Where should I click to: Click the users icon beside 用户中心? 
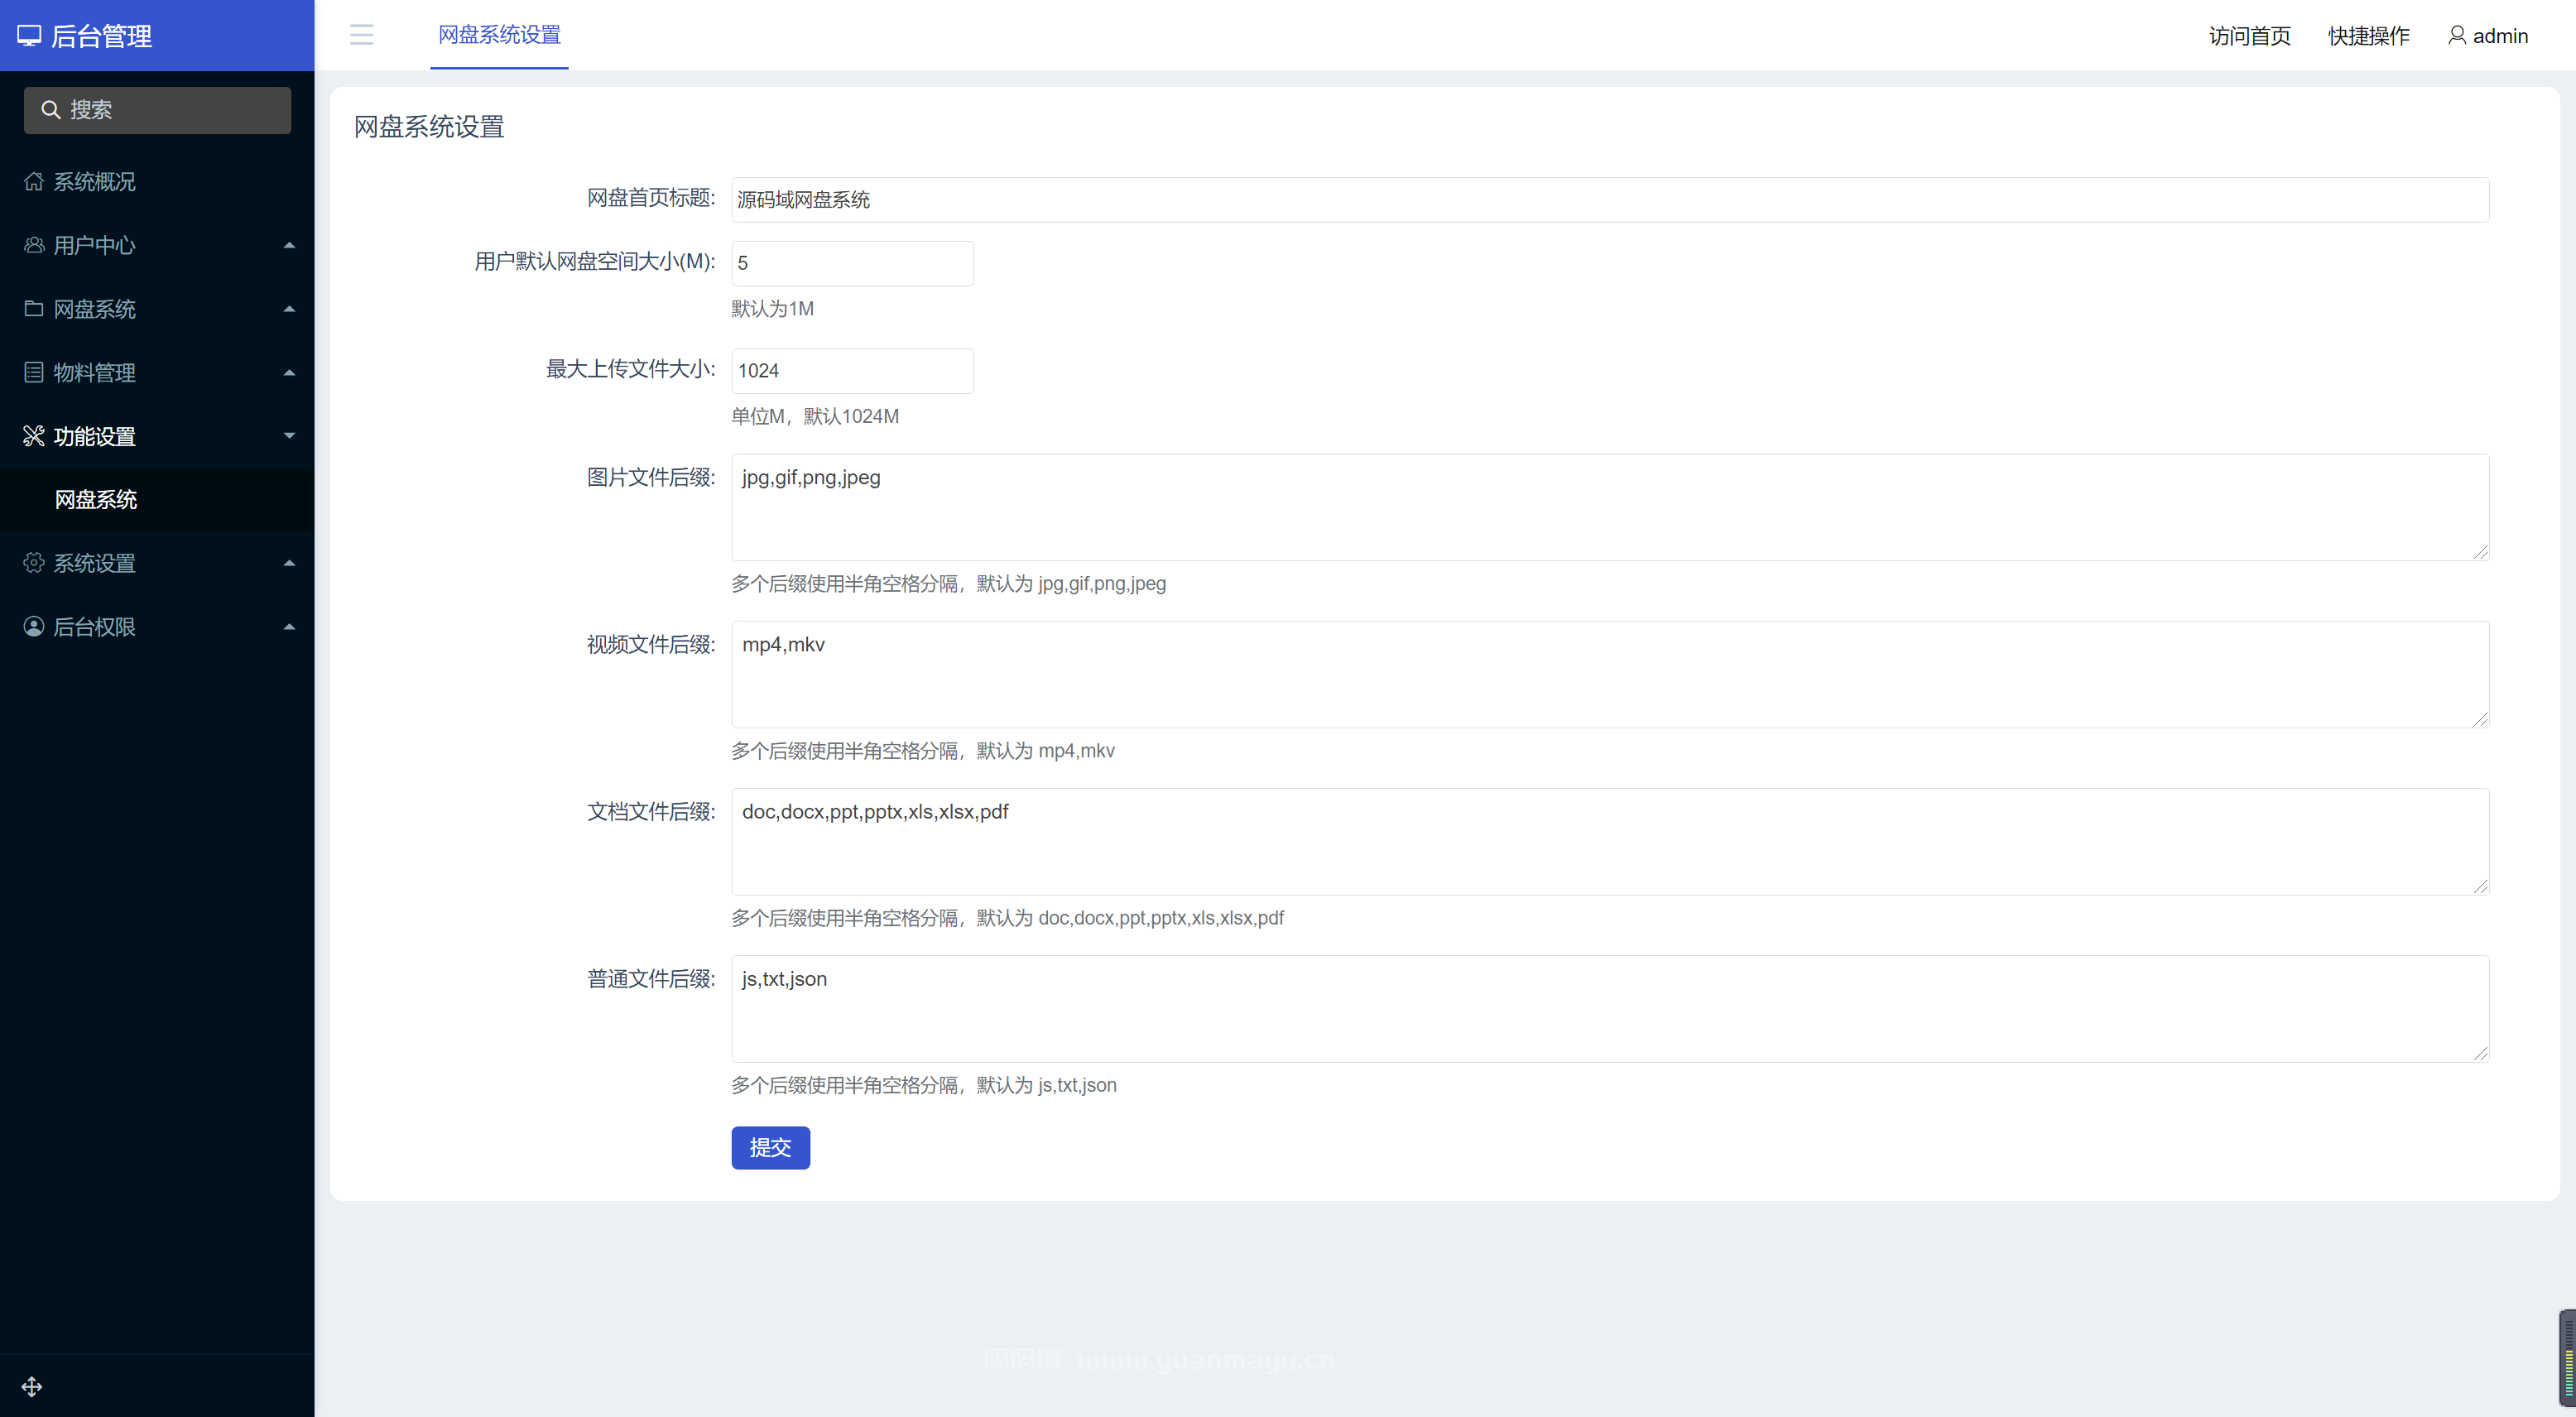point(34,245)
